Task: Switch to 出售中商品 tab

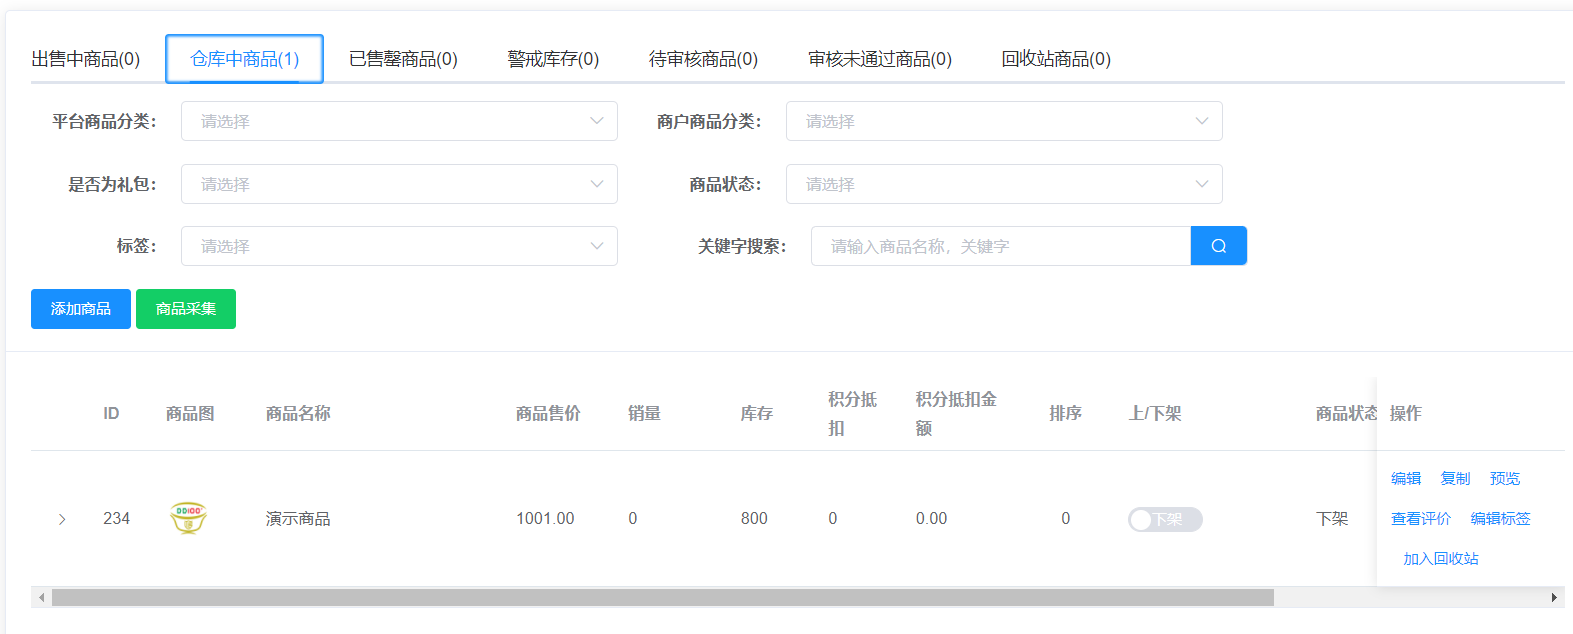Action: tap(86, 59)
